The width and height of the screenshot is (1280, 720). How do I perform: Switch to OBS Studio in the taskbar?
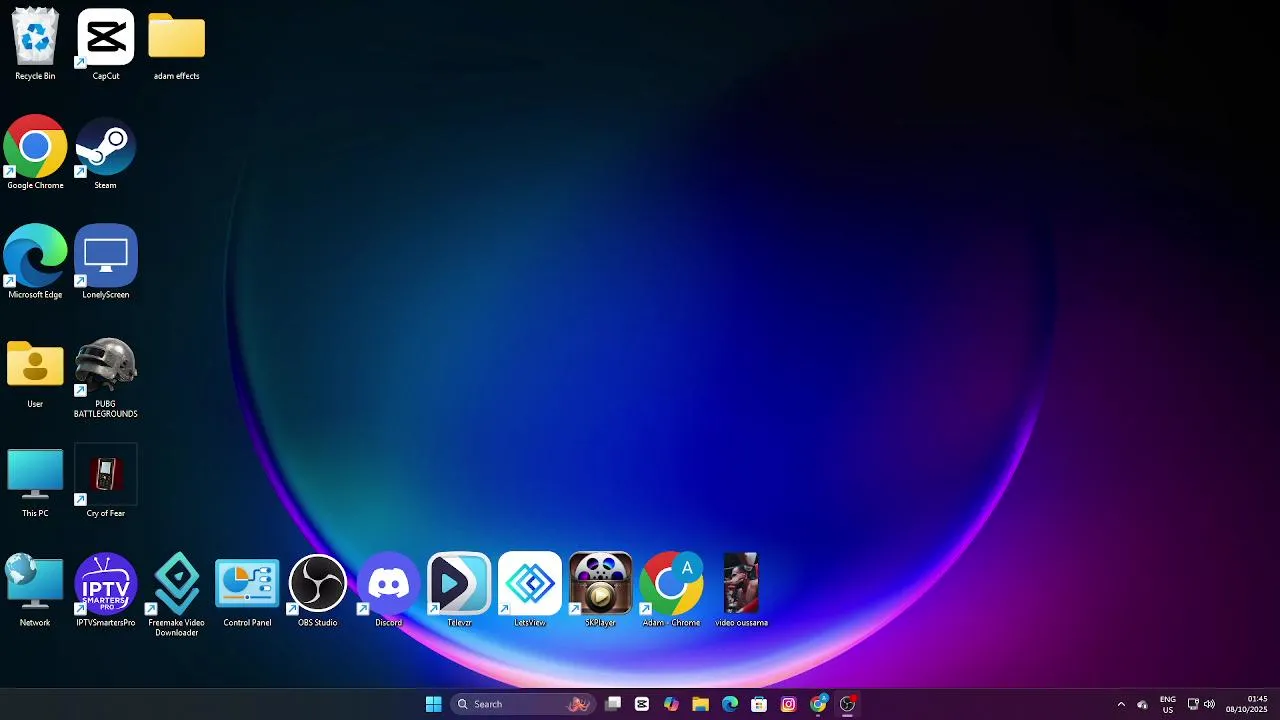pyautogui.click(x=848, y=704)
